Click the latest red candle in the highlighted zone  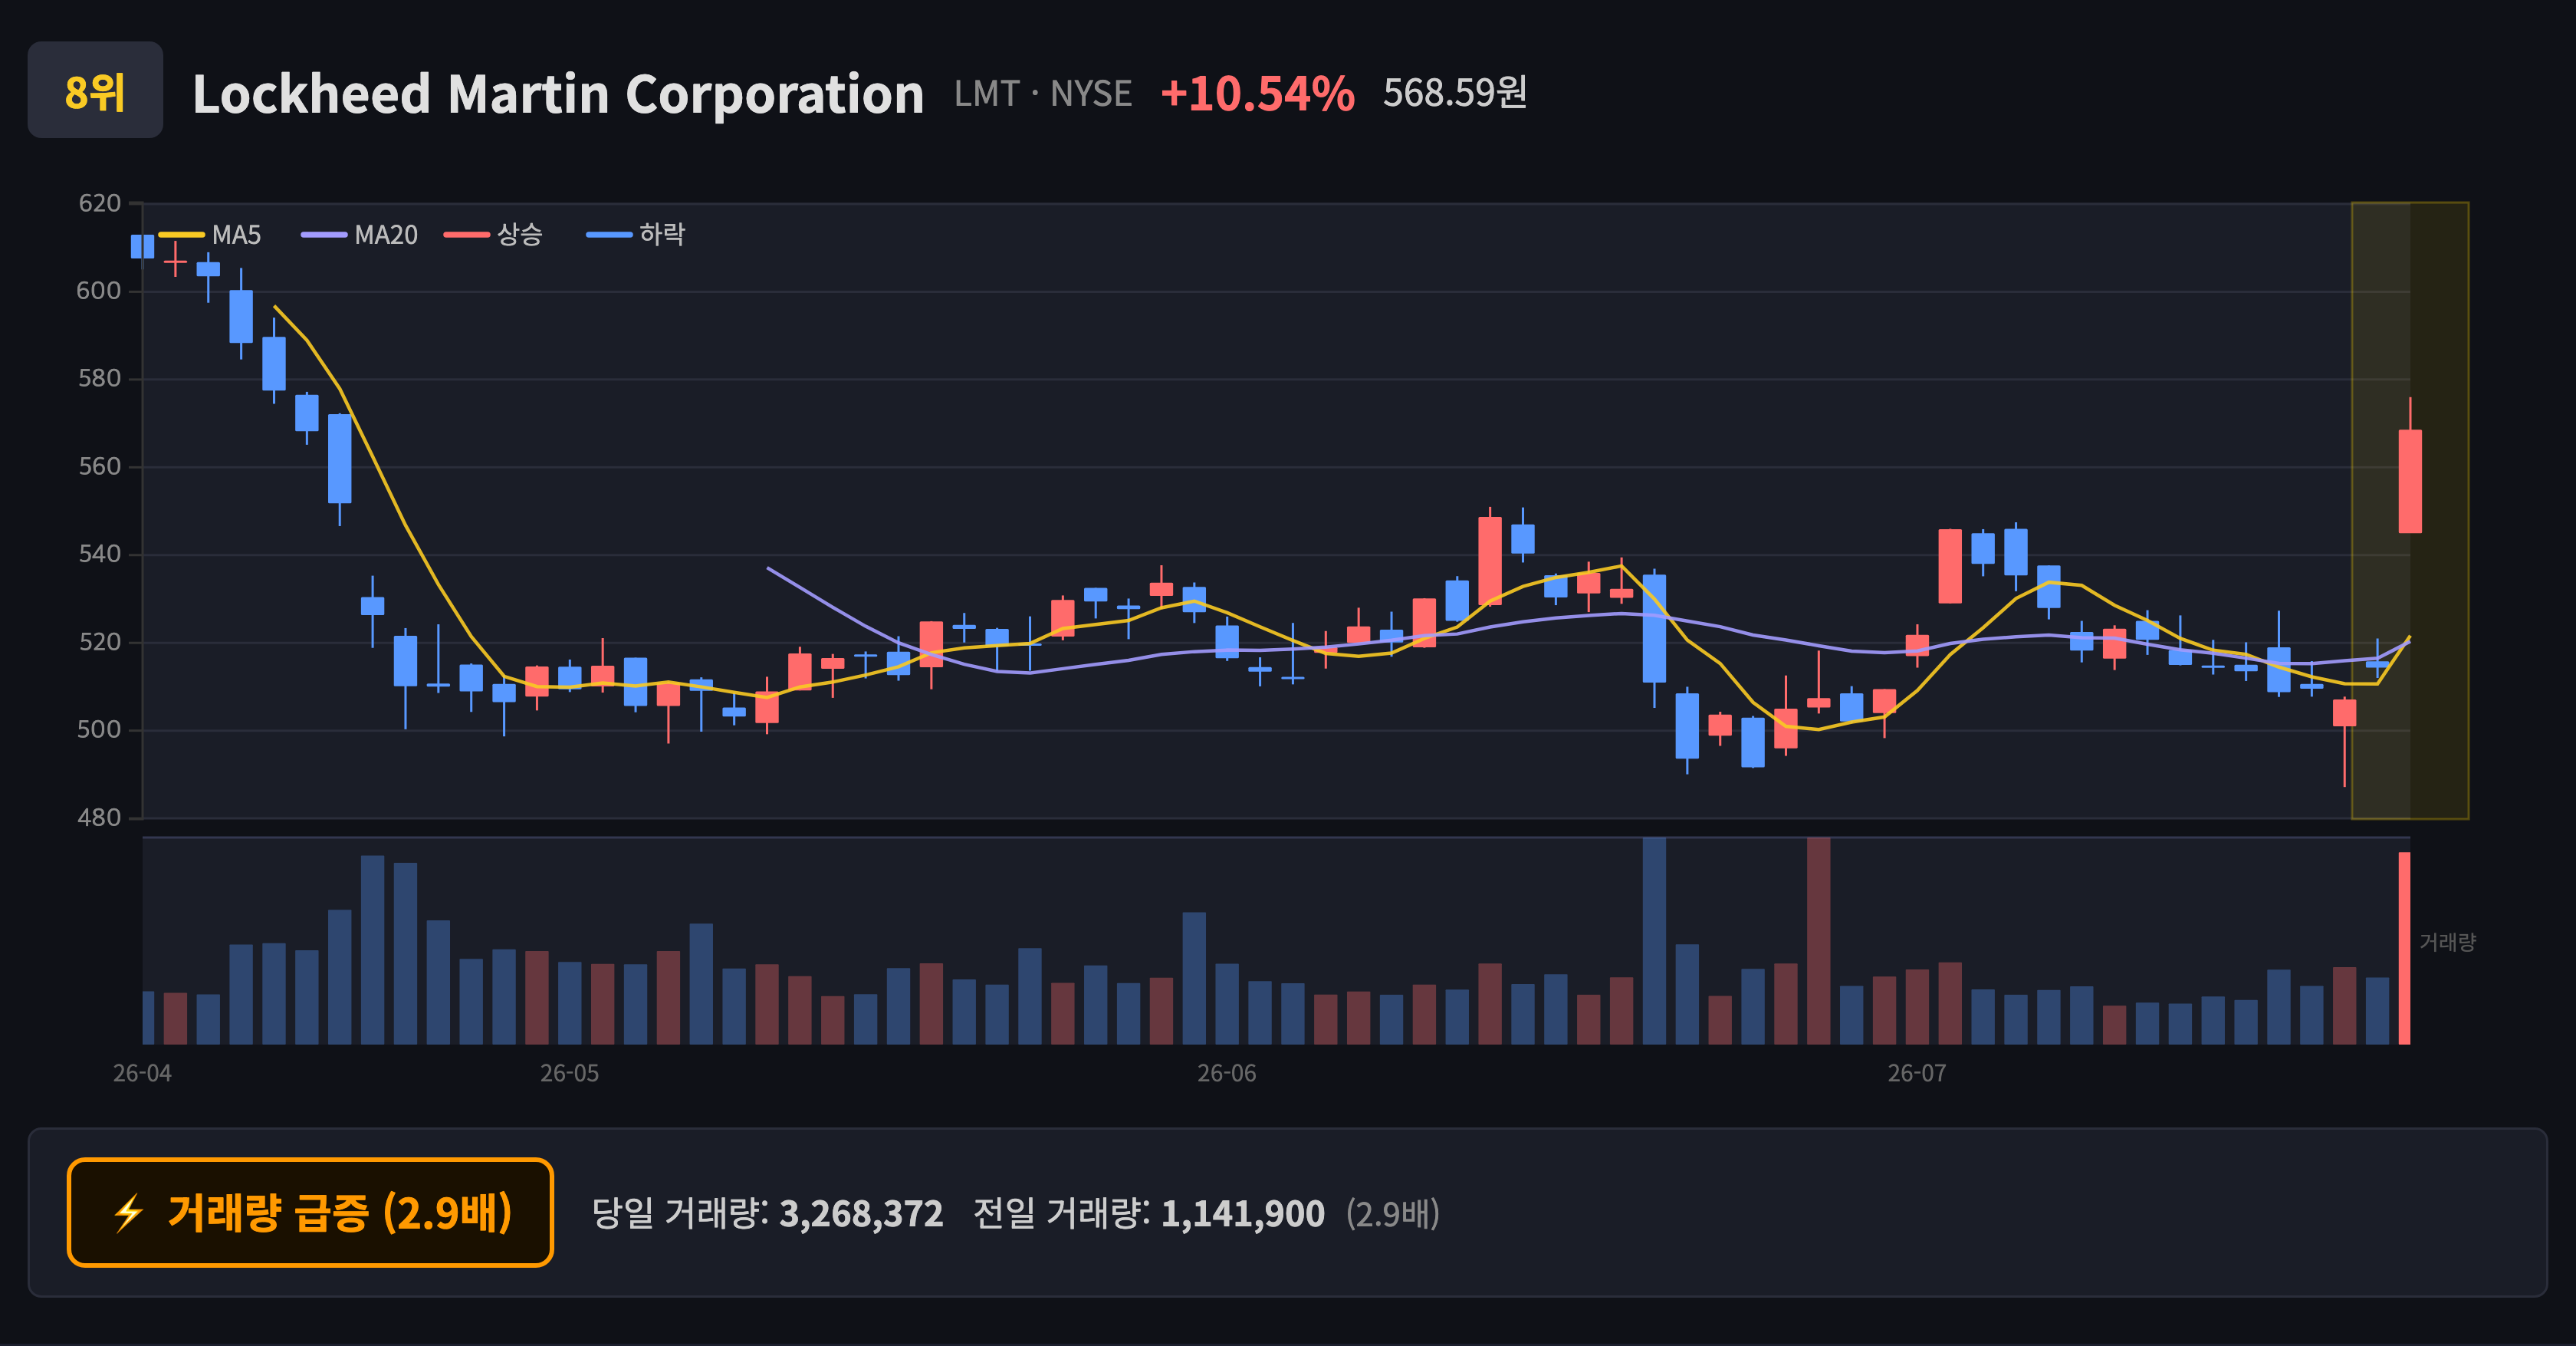tap(2410, 481)
